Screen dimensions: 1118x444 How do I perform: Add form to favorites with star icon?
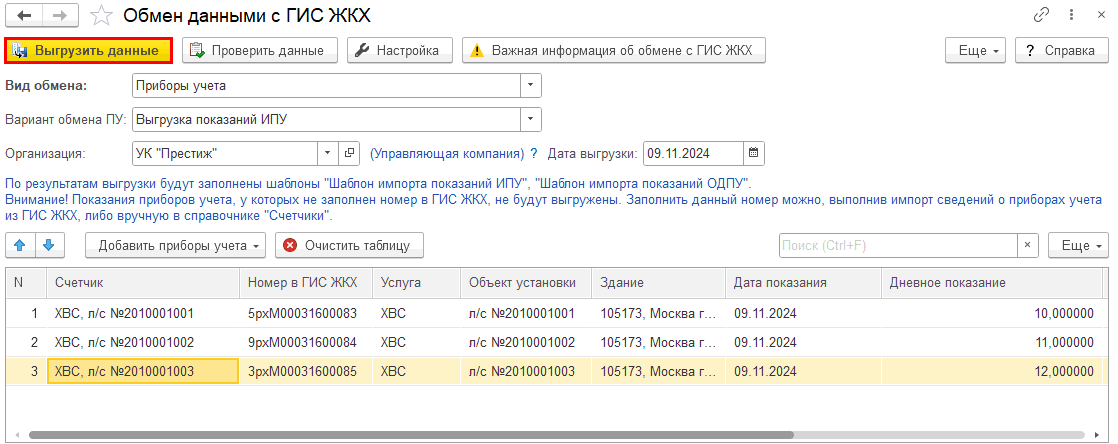pyautogui.click(x=101, y=15)
